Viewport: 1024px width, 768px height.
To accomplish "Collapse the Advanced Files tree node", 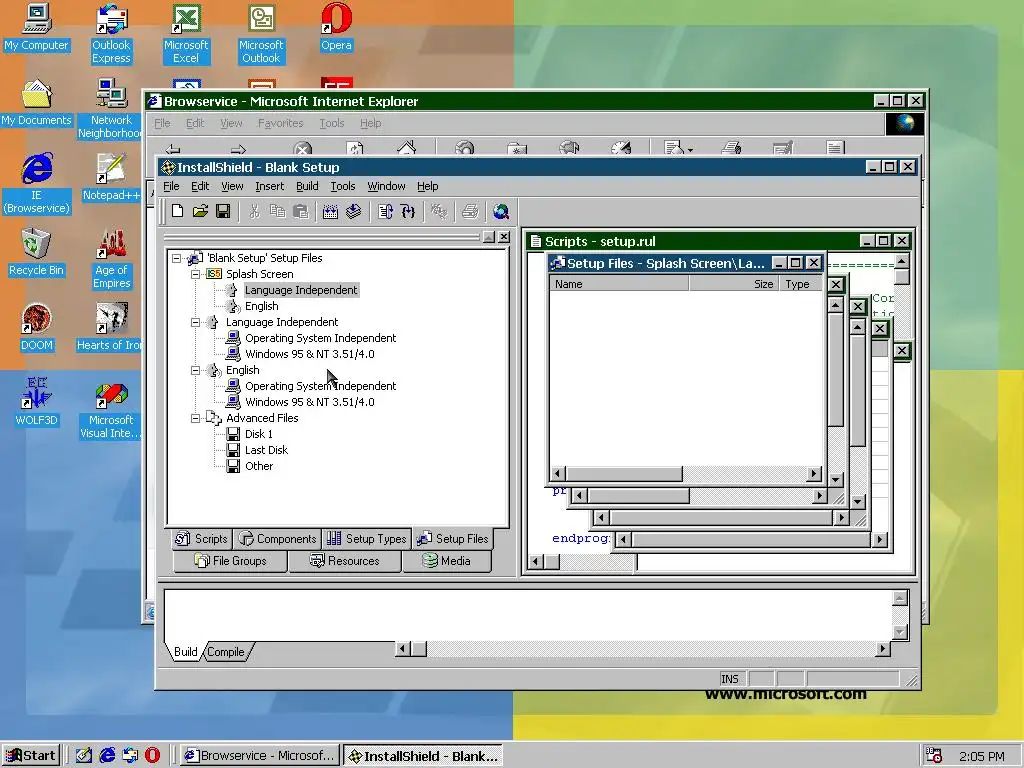I will 195,419.
